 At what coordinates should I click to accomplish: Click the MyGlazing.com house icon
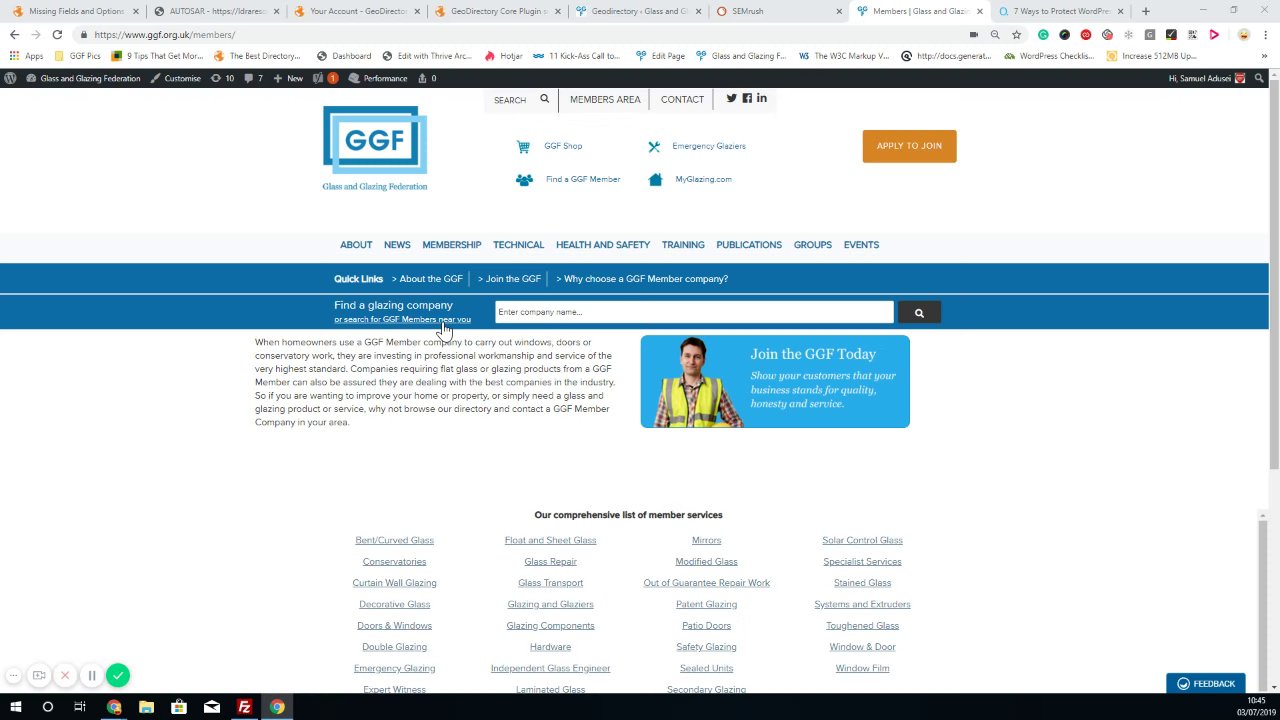pyautogui.click(x=655, y=180)
